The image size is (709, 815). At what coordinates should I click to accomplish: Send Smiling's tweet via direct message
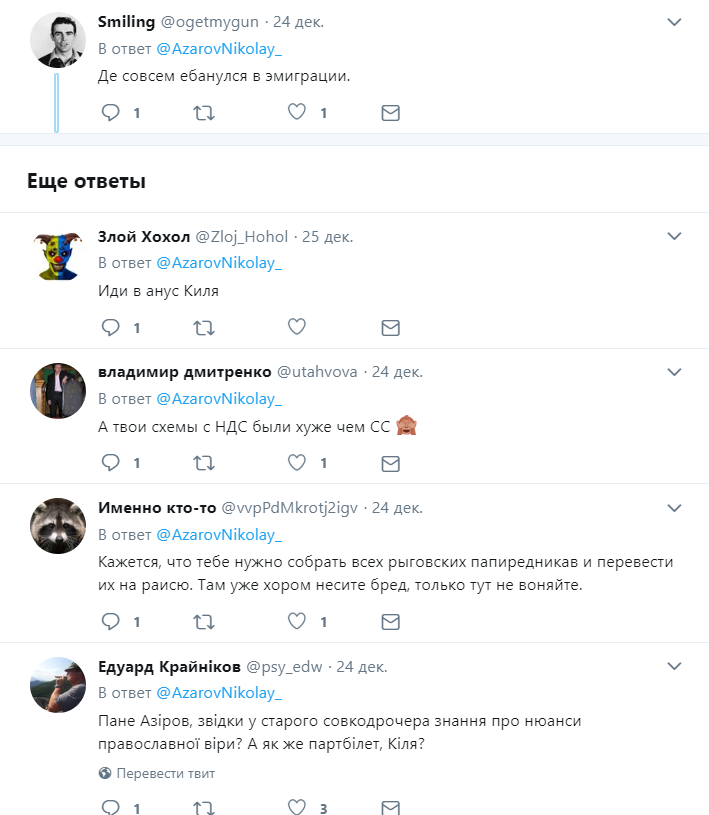(390, 113)
